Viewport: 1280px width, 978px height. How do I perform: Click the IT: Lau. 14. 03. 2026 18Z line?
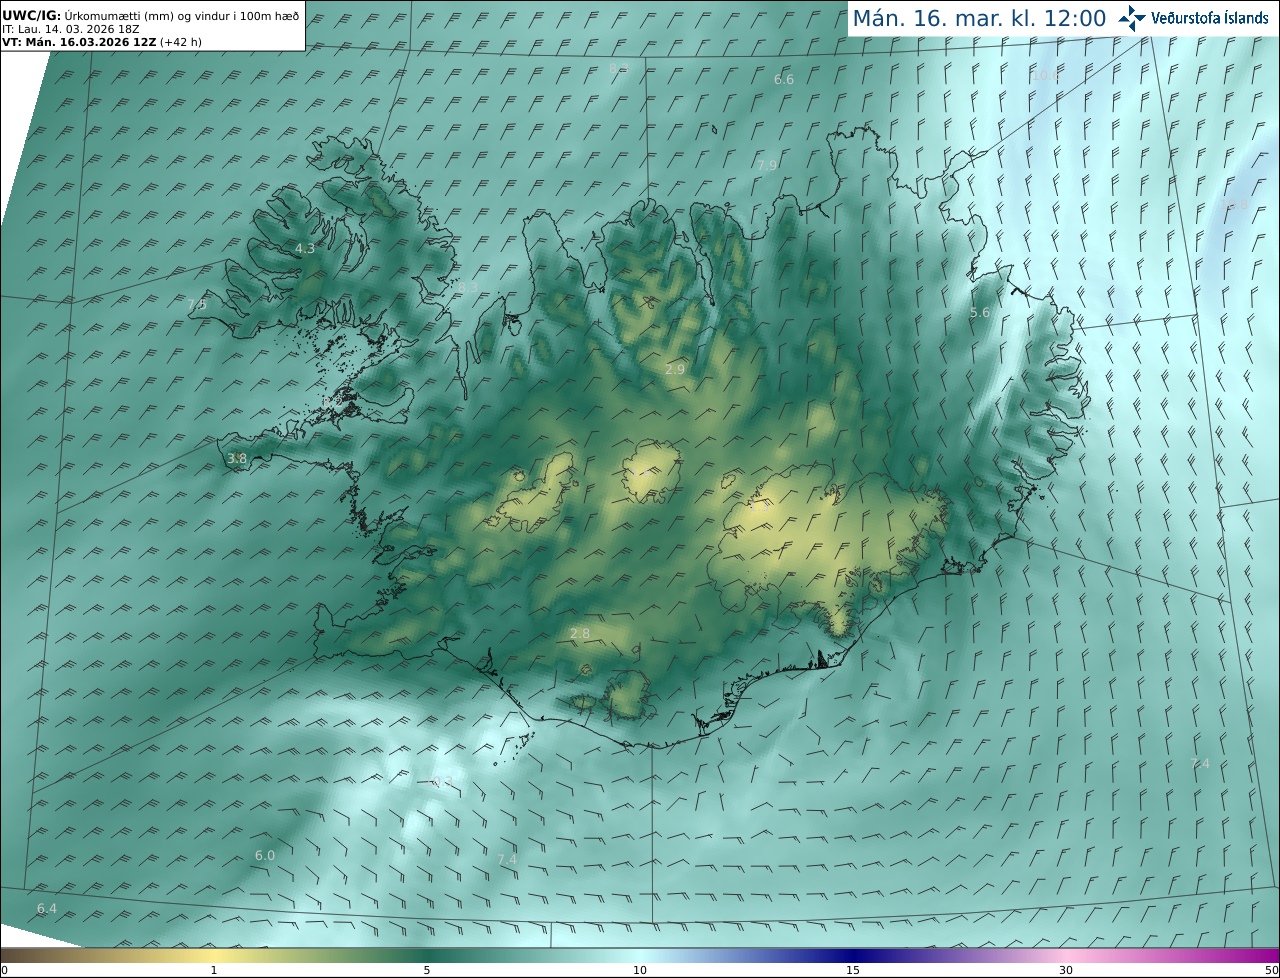coord(71,29)
